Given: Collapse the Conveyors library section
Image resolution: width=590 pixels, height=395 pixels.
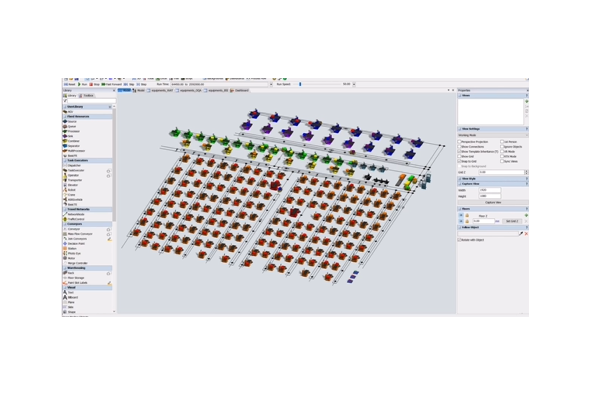Looking at the screenshot, I should point(87,224).
